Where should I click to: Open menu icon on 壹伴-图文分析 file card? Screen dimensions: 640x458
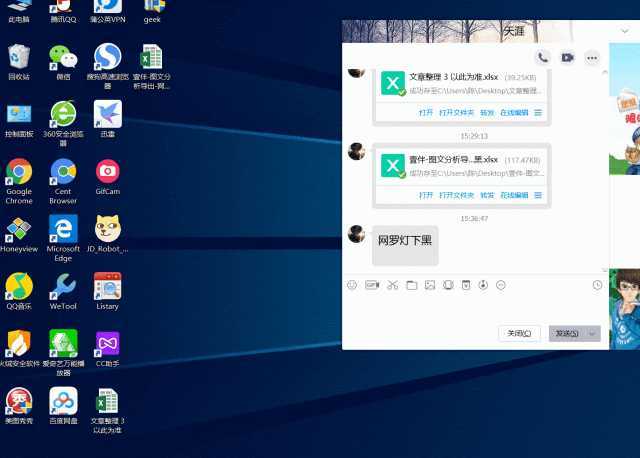point(538,195)
